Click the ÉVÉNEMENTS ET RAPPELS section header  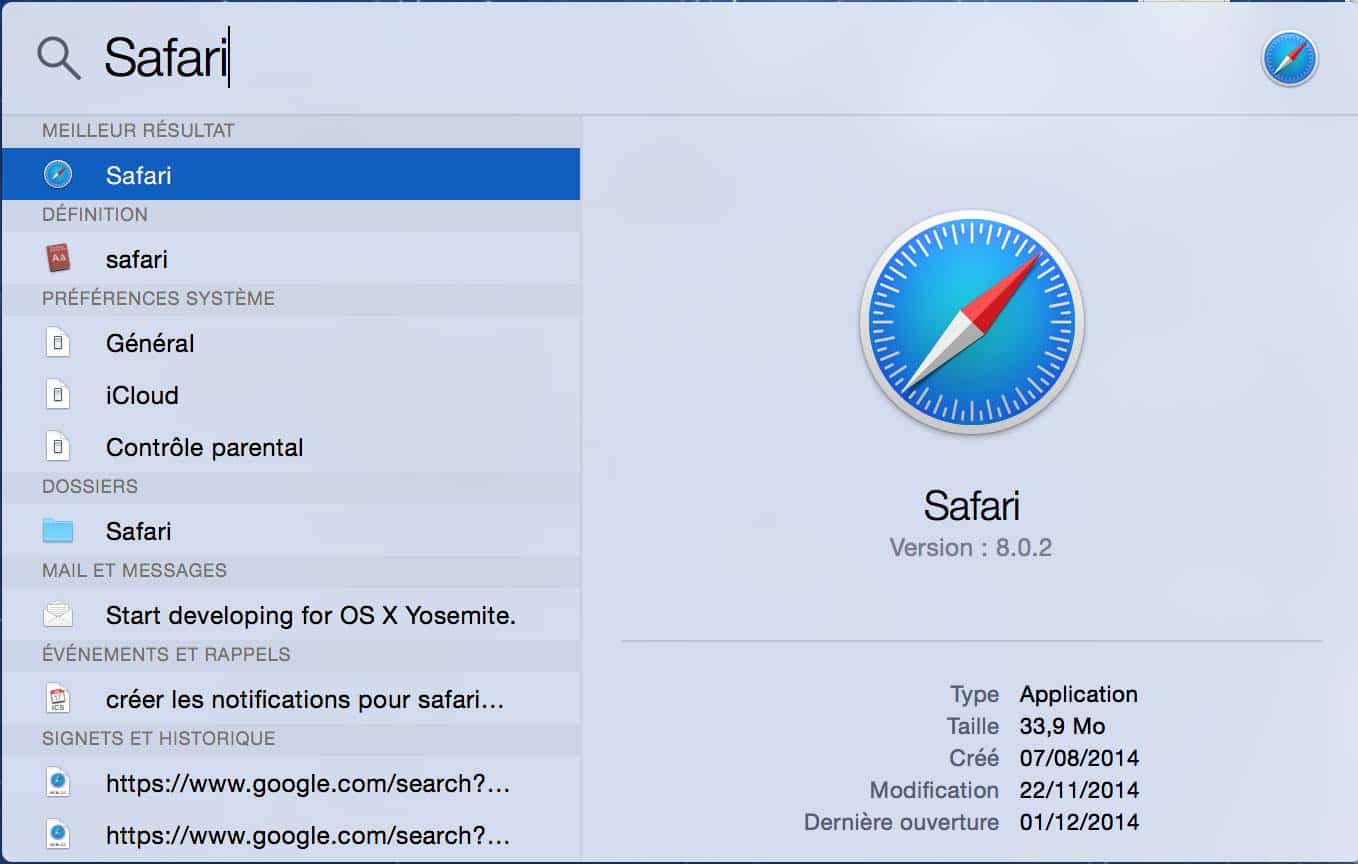tap(166, 655)
